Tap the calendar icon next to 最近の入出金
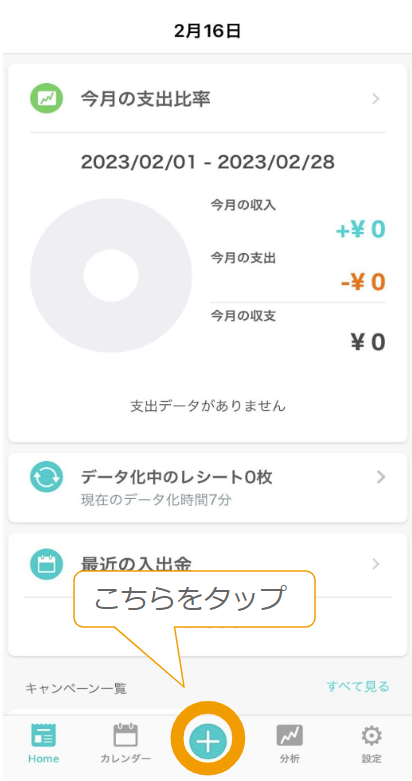The image size is (412, 781). [x=46, y=564]
